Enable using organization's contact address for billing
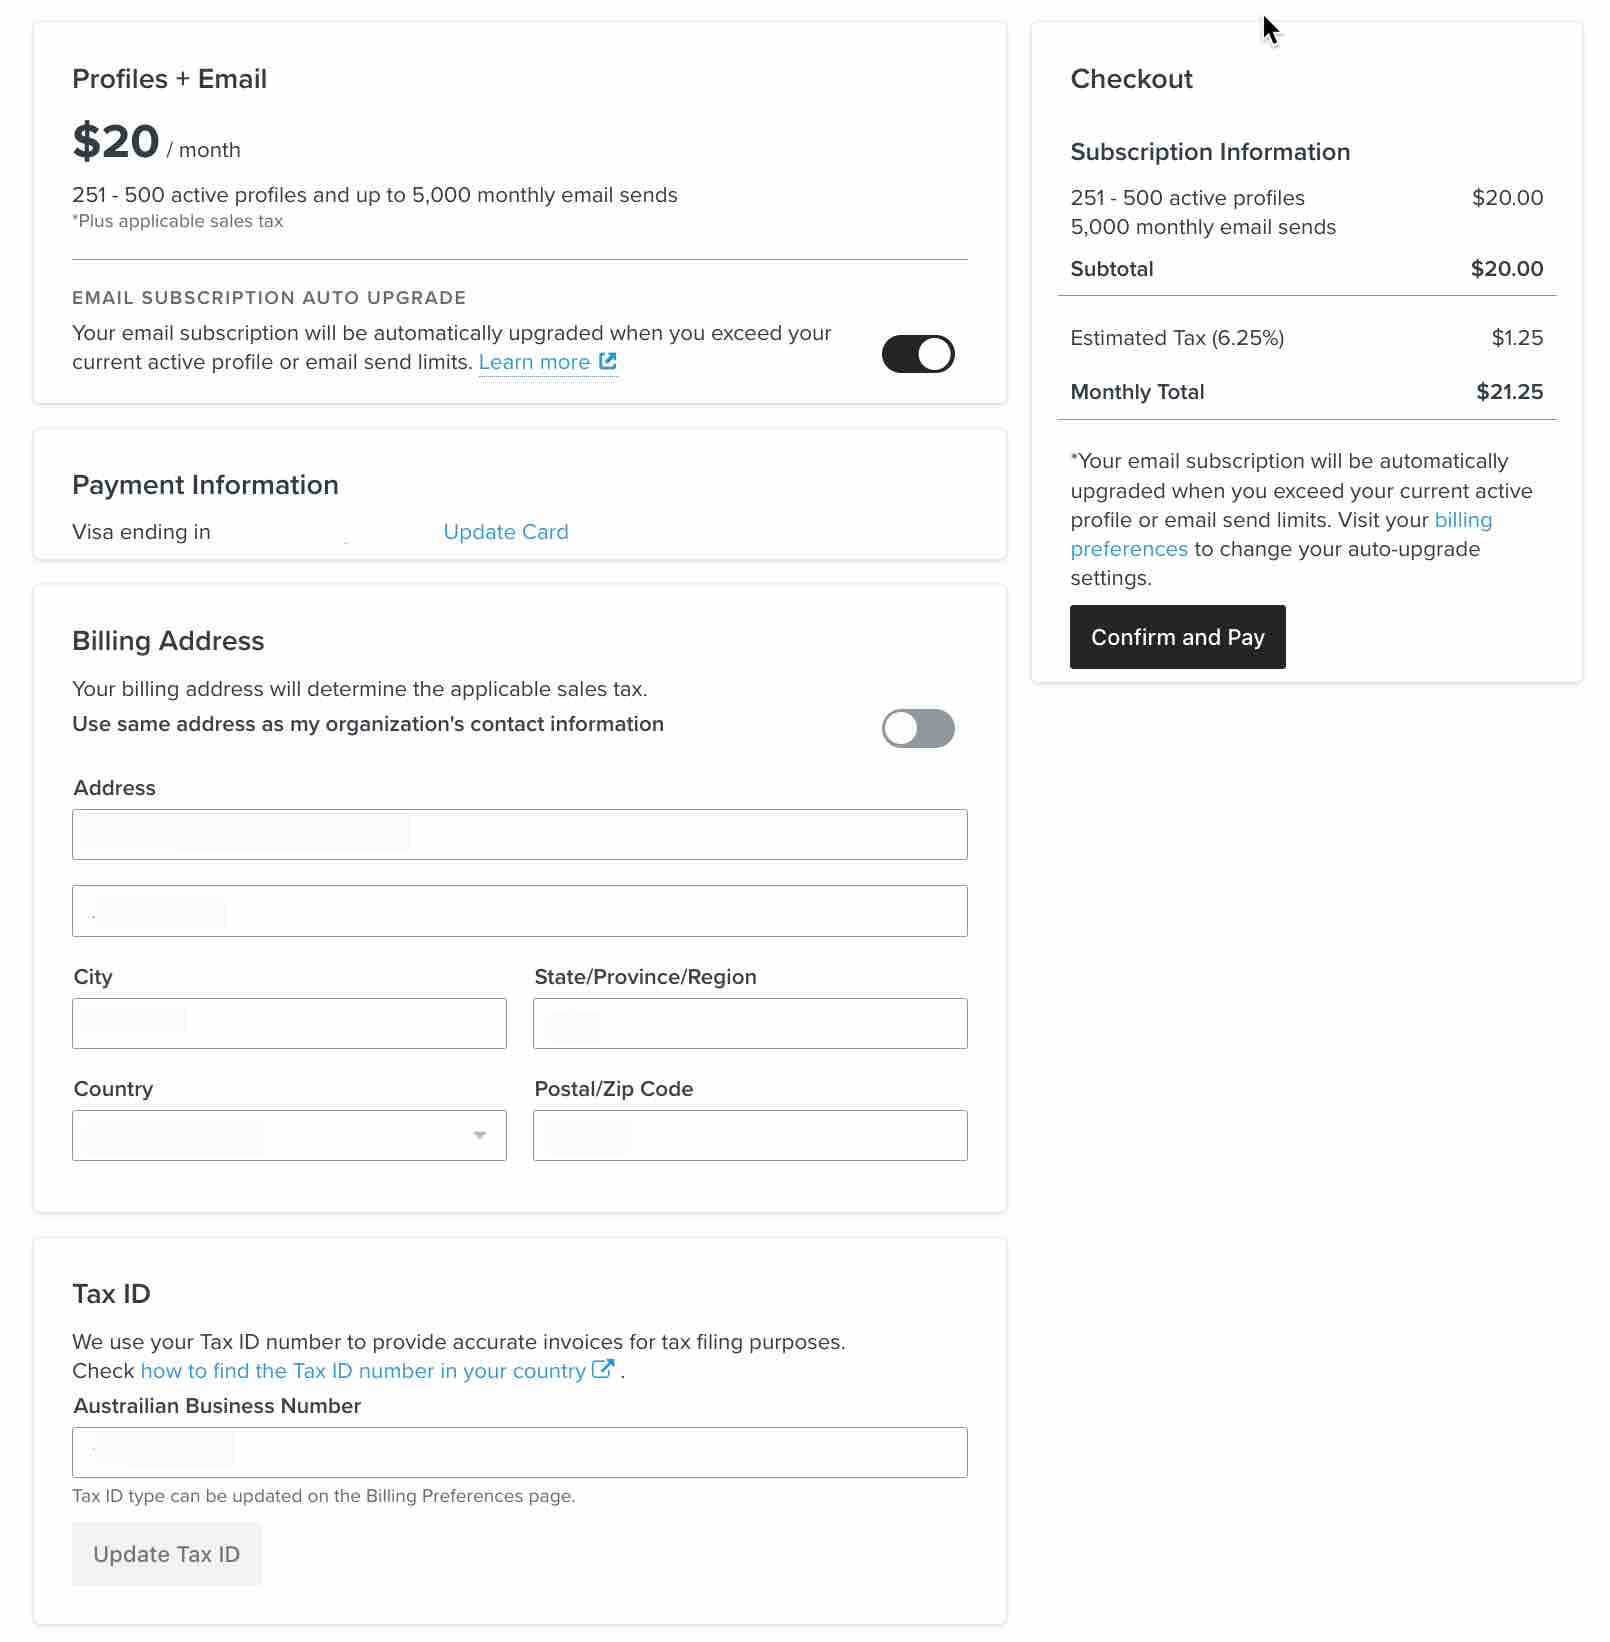The width and height of the screenshot is (1610, 1642). coord(918,729)
